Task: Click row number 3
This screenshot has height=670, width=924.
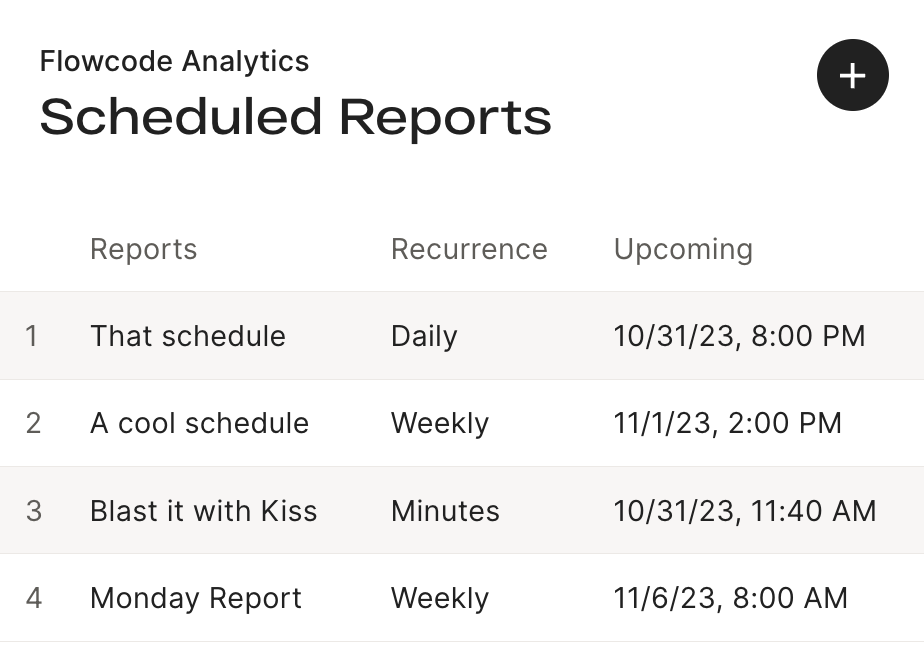Action: click(x=34, y=511)
